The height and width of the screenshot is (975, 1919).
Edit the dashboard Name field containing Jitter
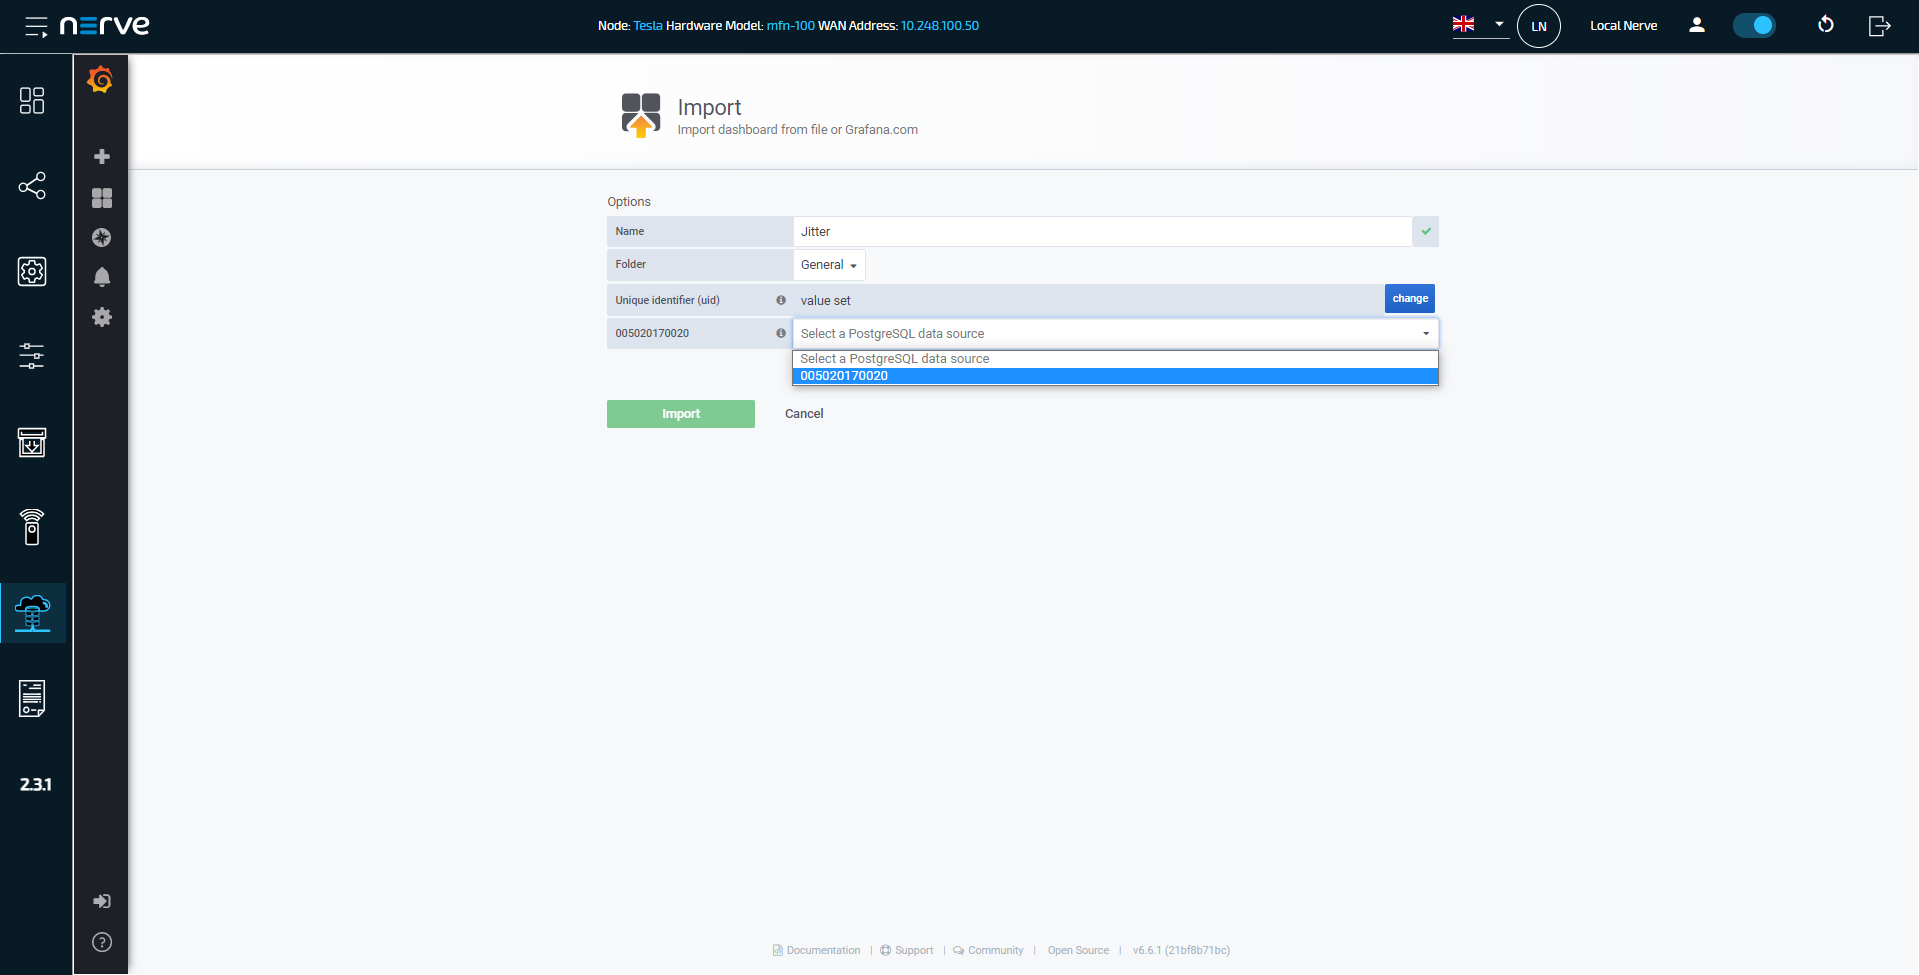tap(1100, 231)
